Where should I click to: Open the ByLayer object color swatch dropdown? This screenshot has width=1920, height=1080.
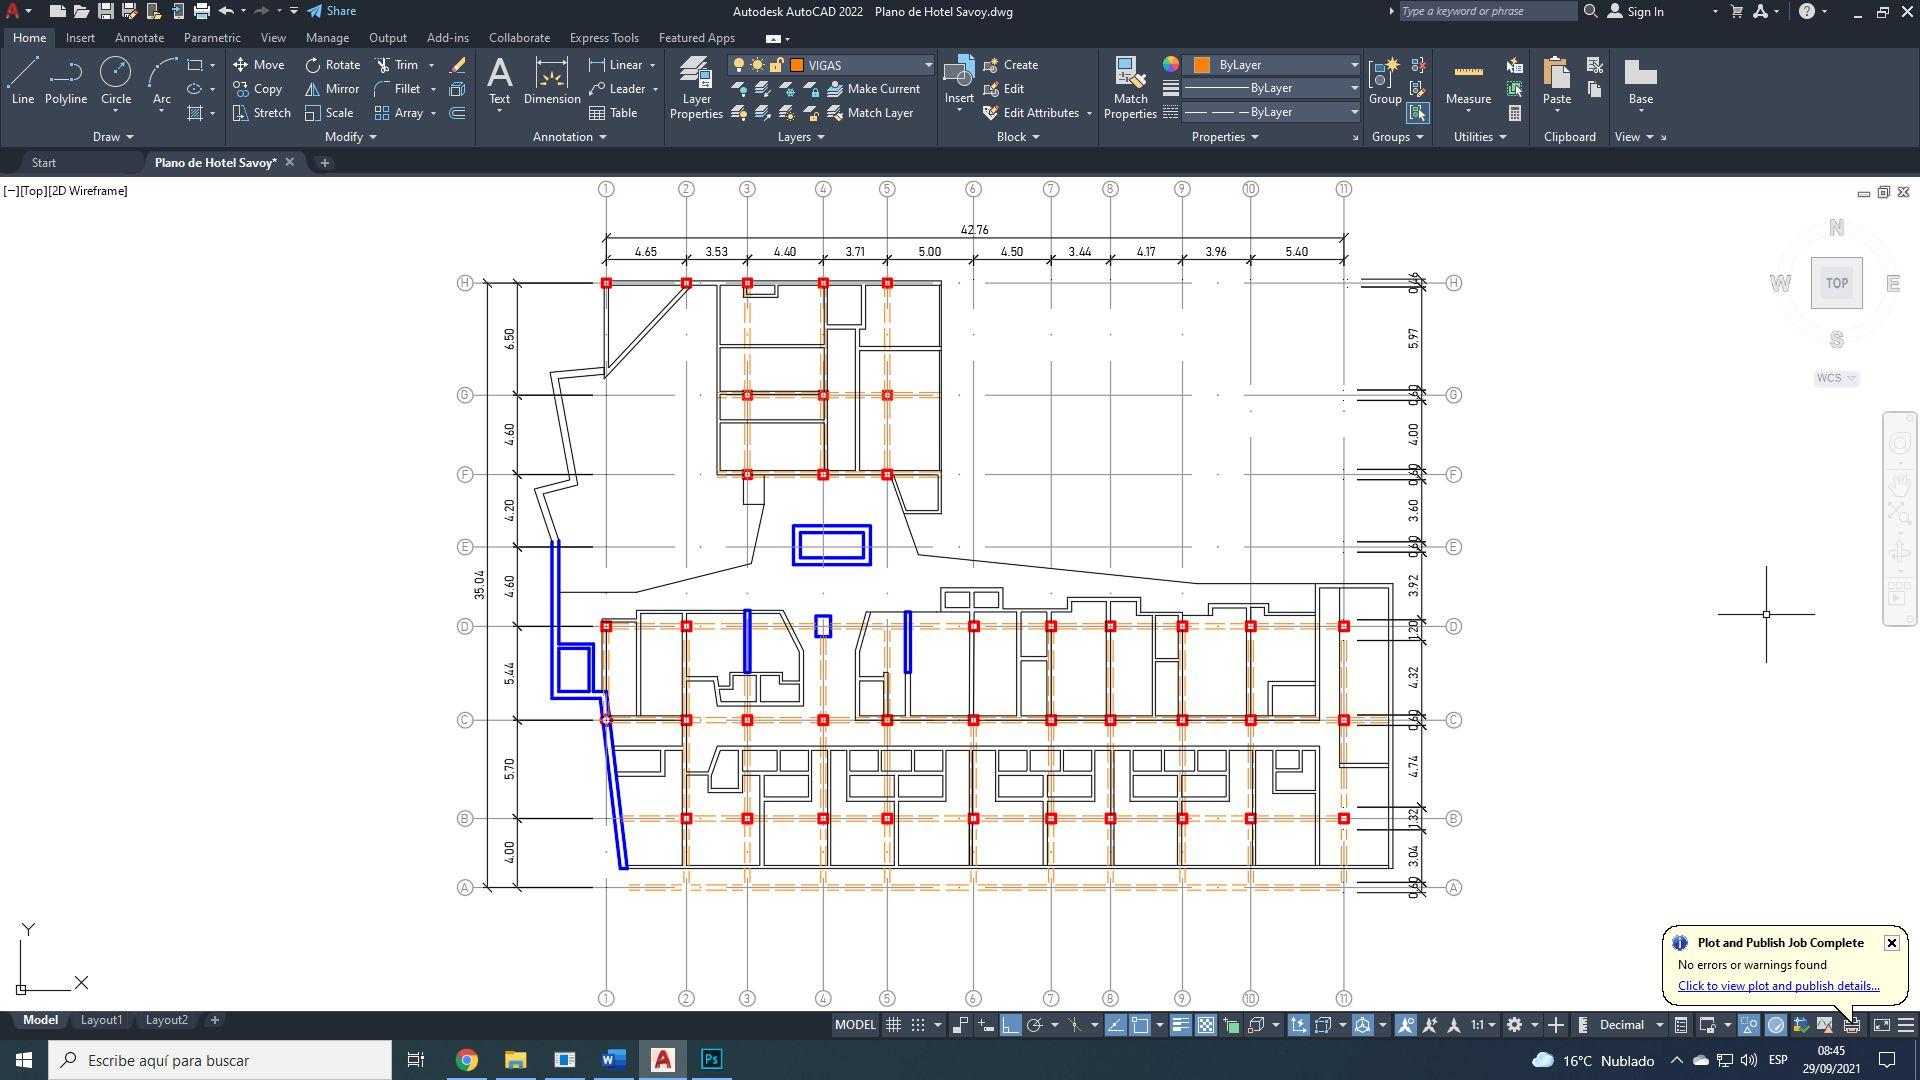pyautogui.click(x=1353, y=65)
